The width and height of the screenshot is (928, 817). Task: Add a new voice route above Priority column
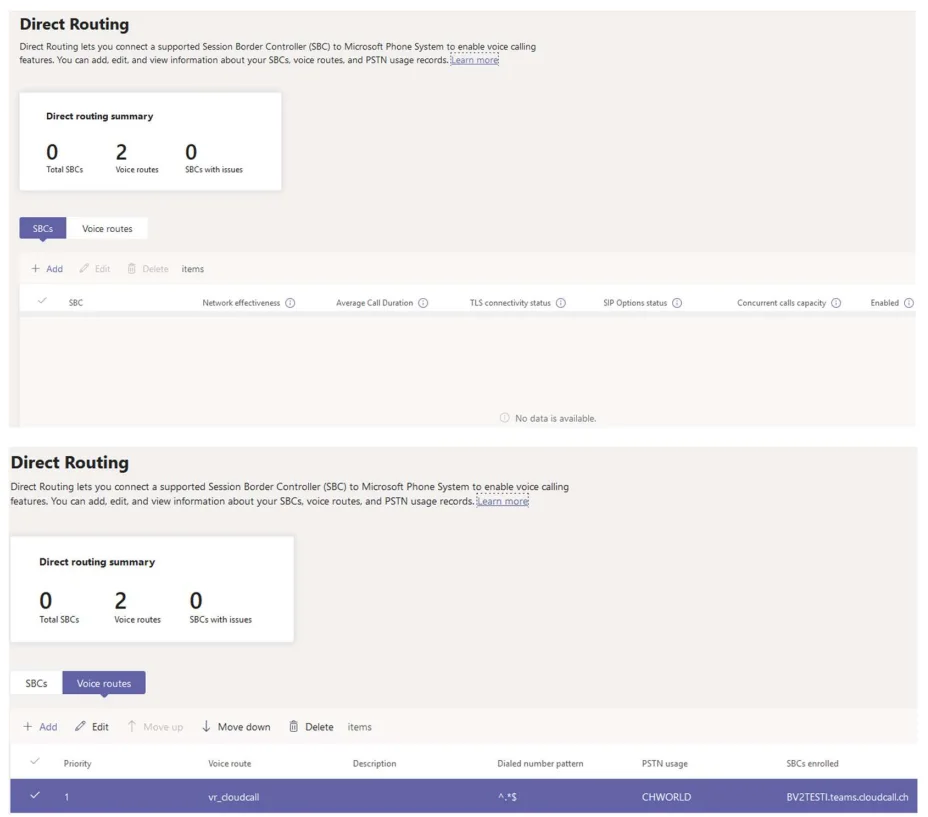click(40, 727)
